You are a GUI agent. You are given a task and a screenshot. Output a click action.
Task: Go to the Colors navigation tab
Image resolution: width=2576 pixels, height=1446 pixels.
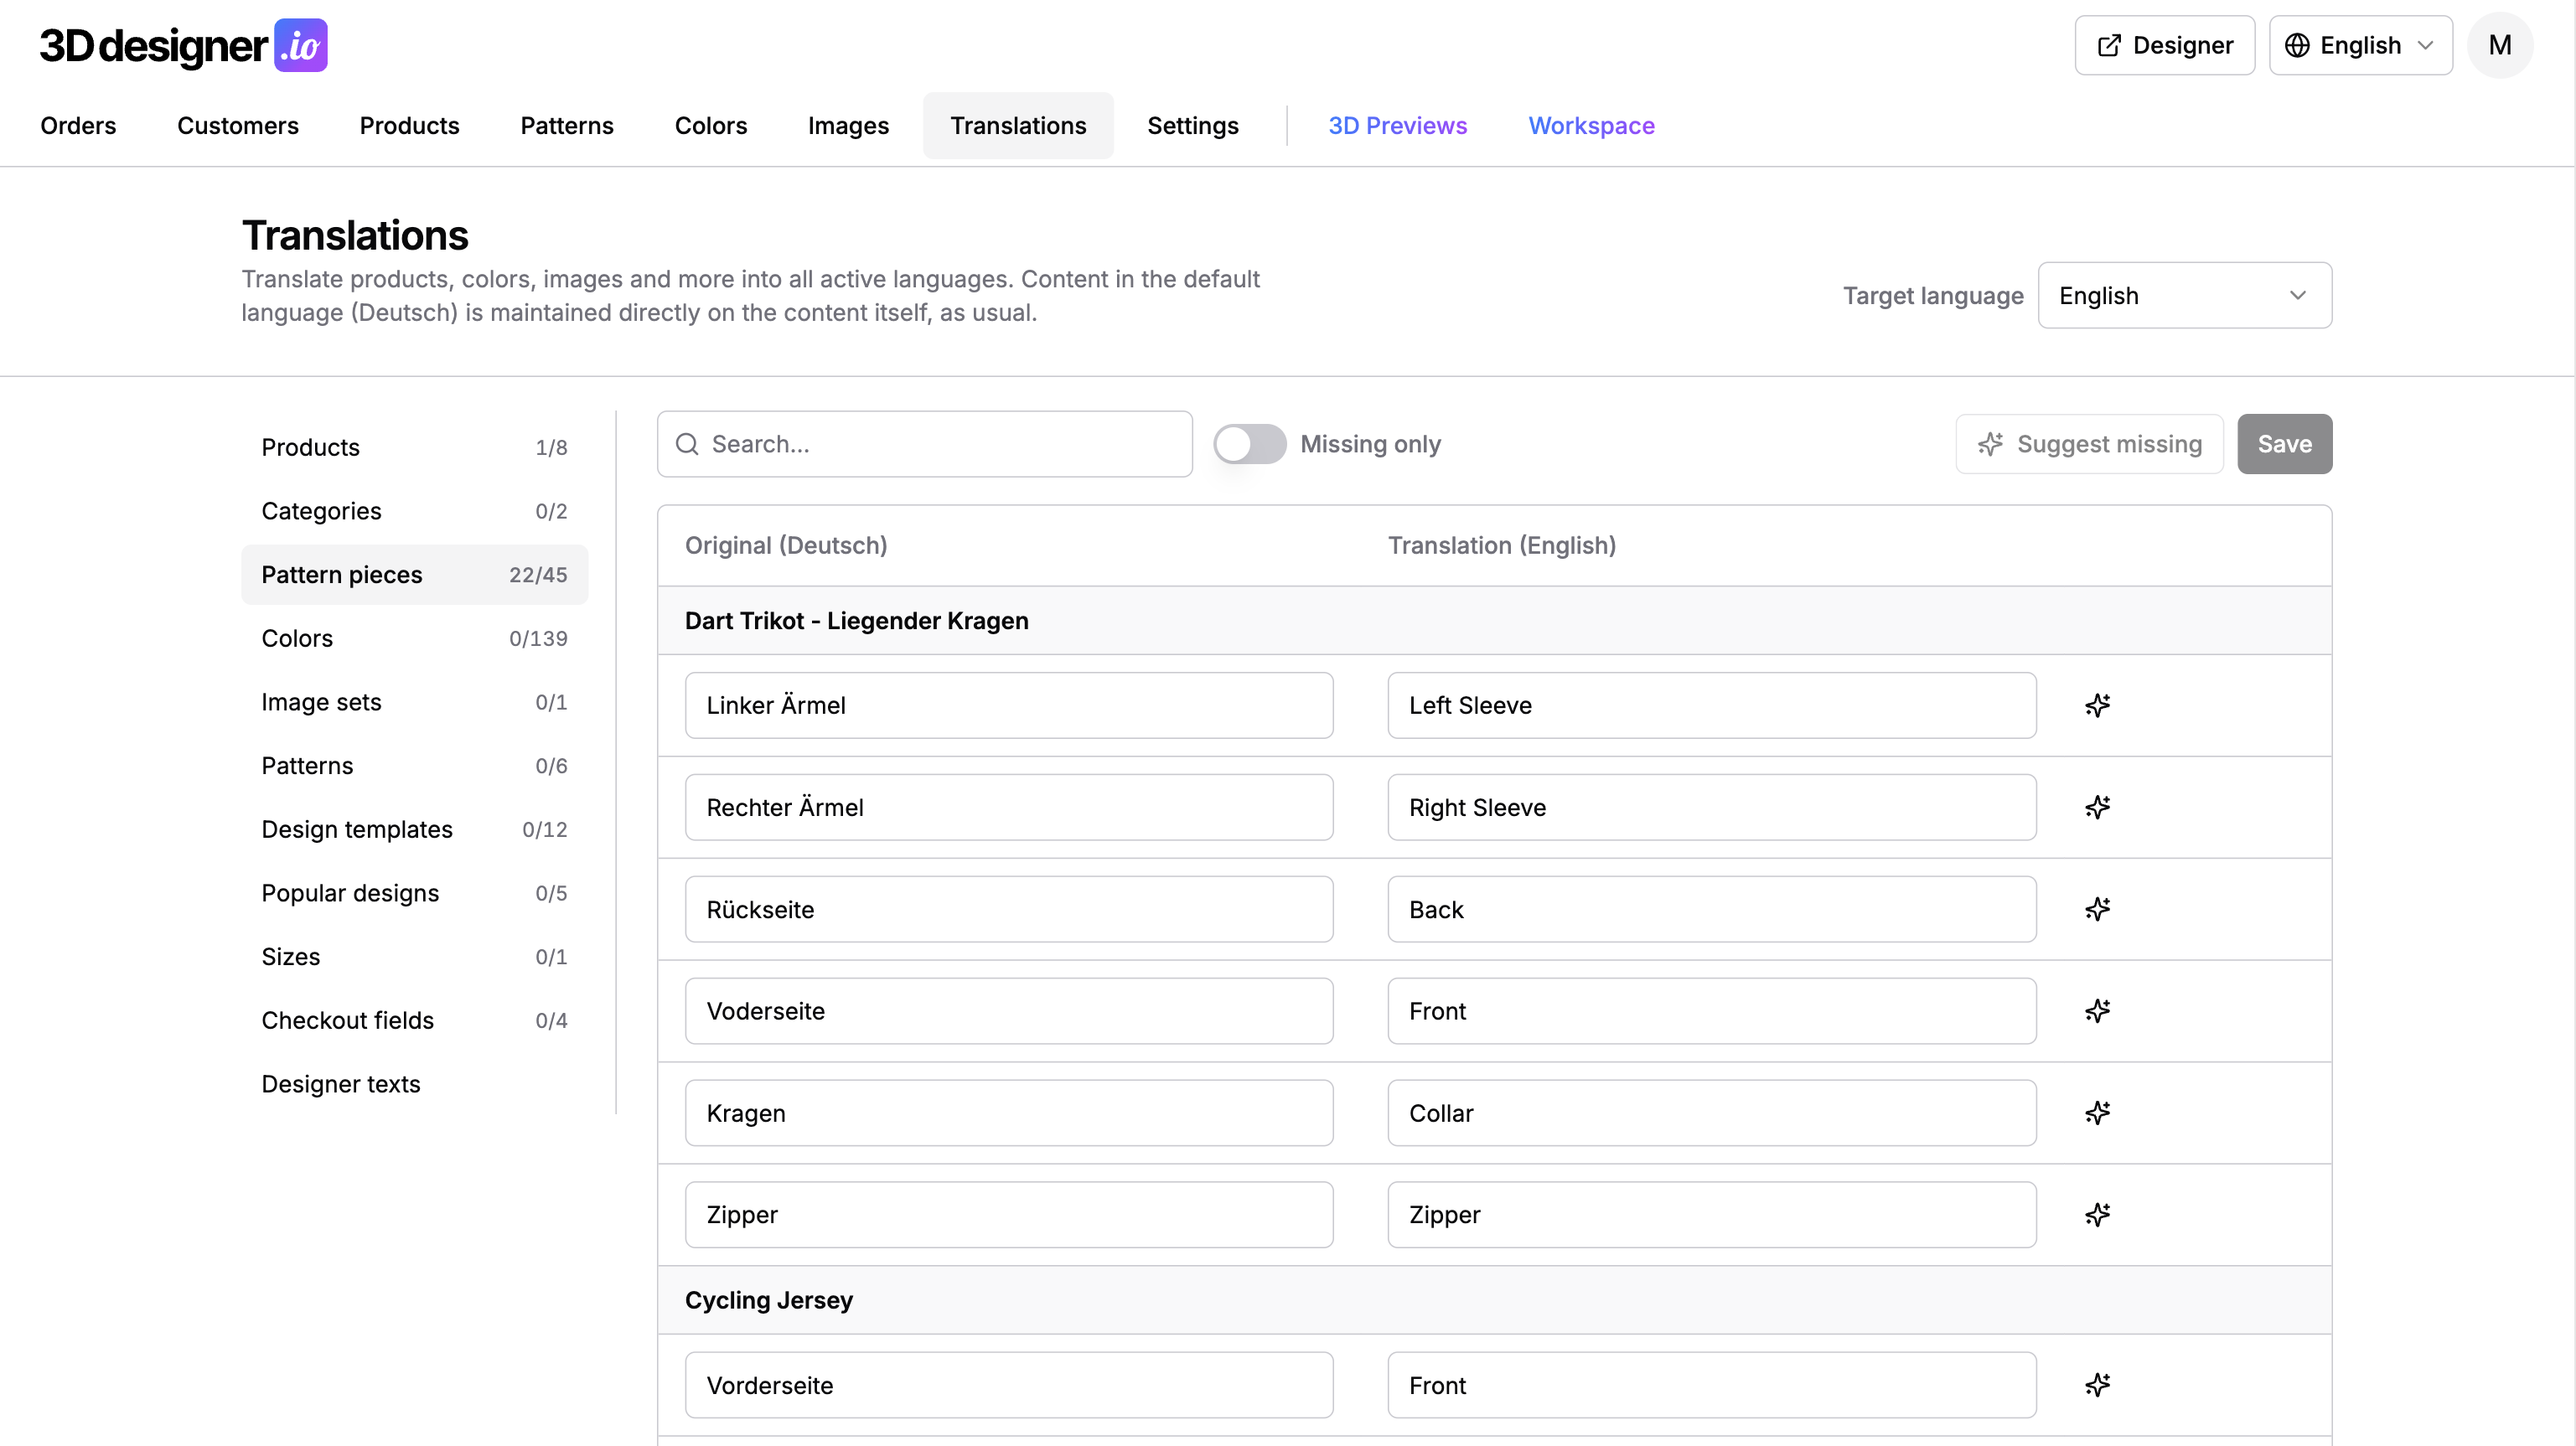(710, 125)
